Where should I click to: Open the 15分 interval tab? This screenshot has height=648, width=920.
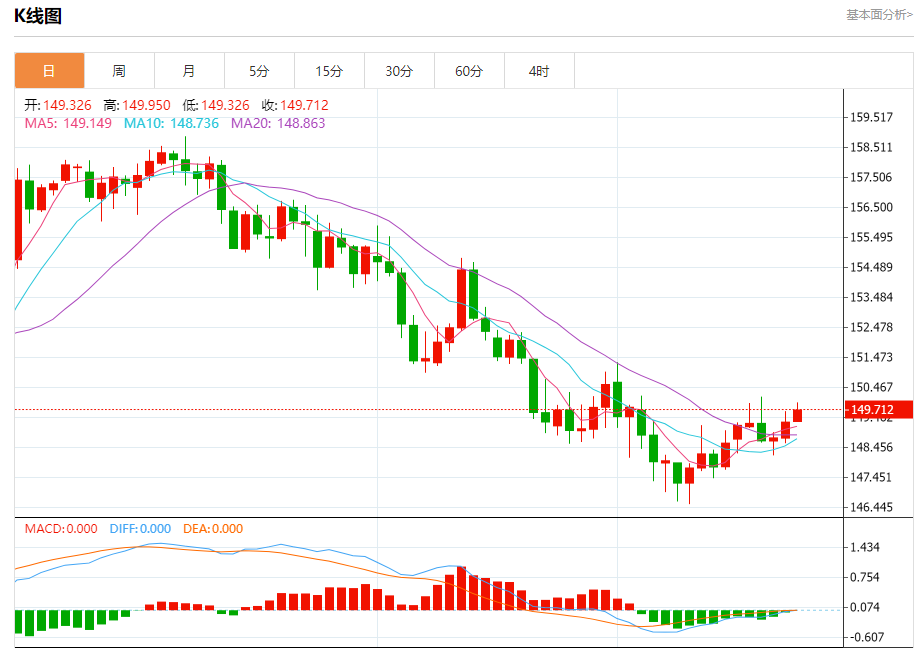pyautogui.click(x=329, y=71)
